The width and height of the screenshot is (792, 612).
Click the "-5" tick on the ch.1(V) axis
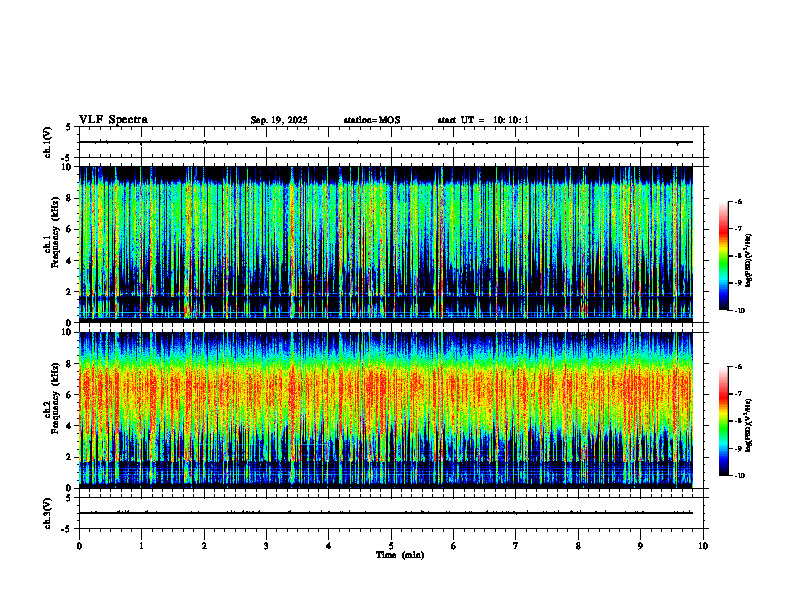point(67,158)
